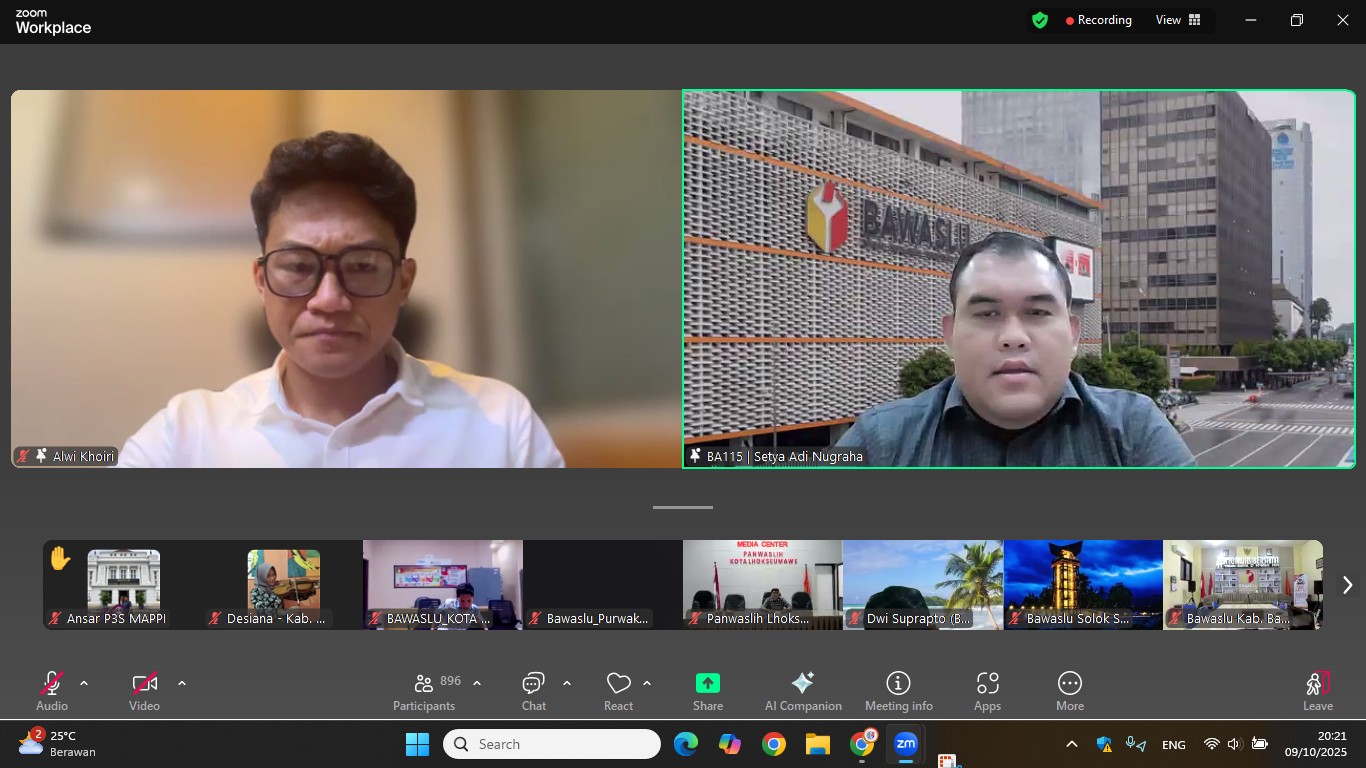
Task: Turn on camera with Video button
Action: 144,691
